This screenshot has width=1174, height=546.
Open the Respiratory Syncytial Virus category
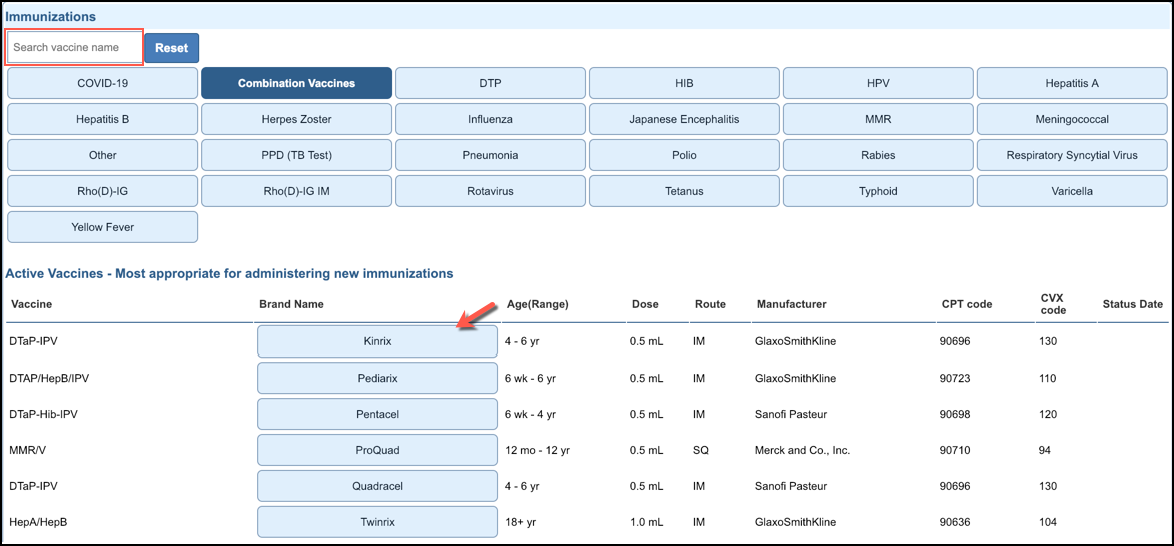[1072, 155]
